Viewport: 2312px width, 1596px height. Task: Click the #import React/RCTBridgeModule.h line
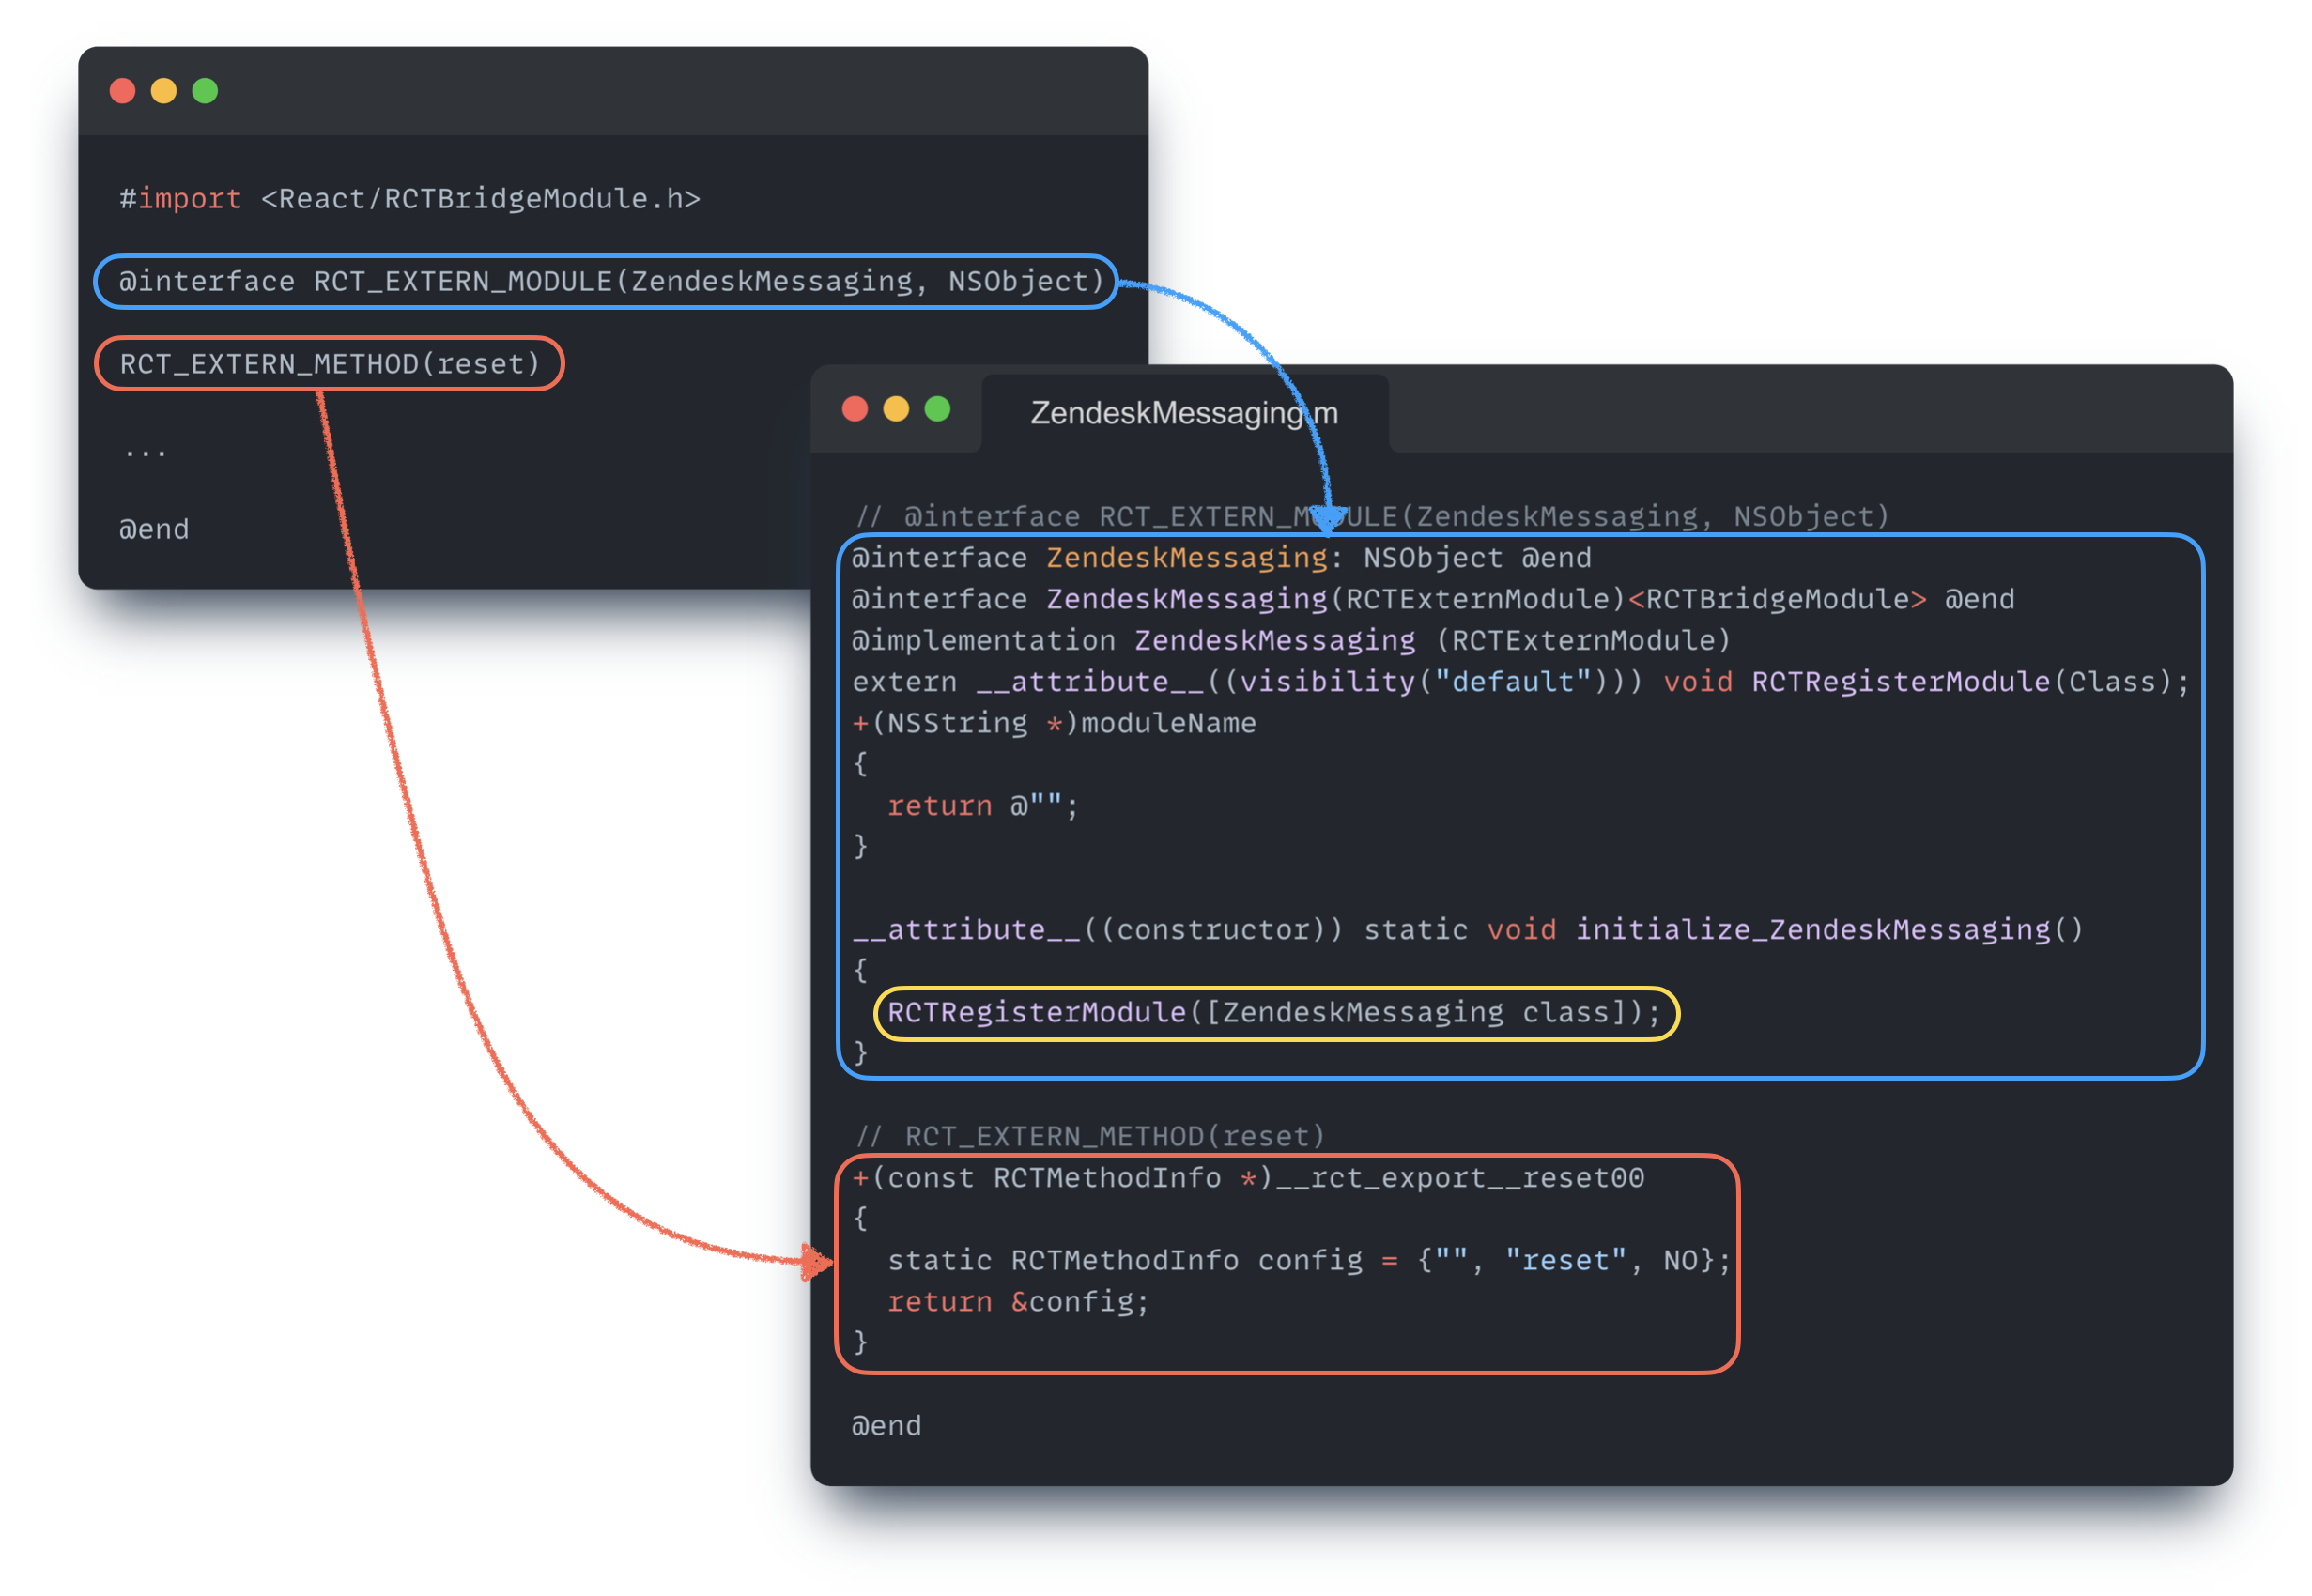[410, 199]
